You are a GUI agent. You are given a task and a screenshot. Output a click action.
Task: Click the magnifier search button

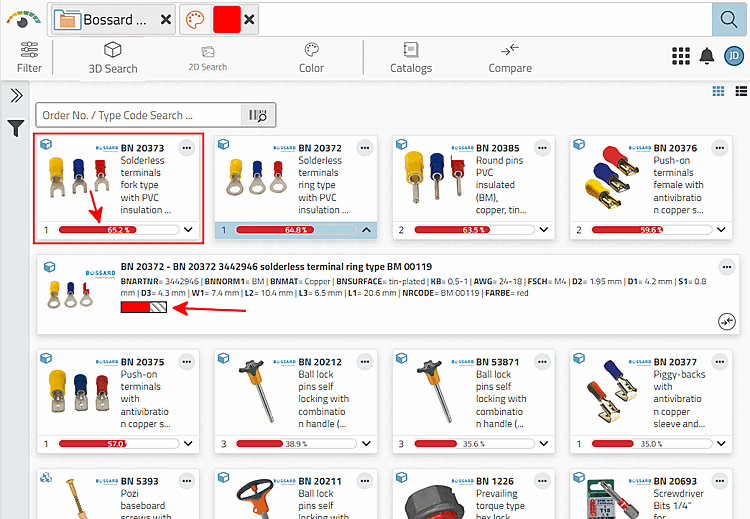(x=728, y=20)
